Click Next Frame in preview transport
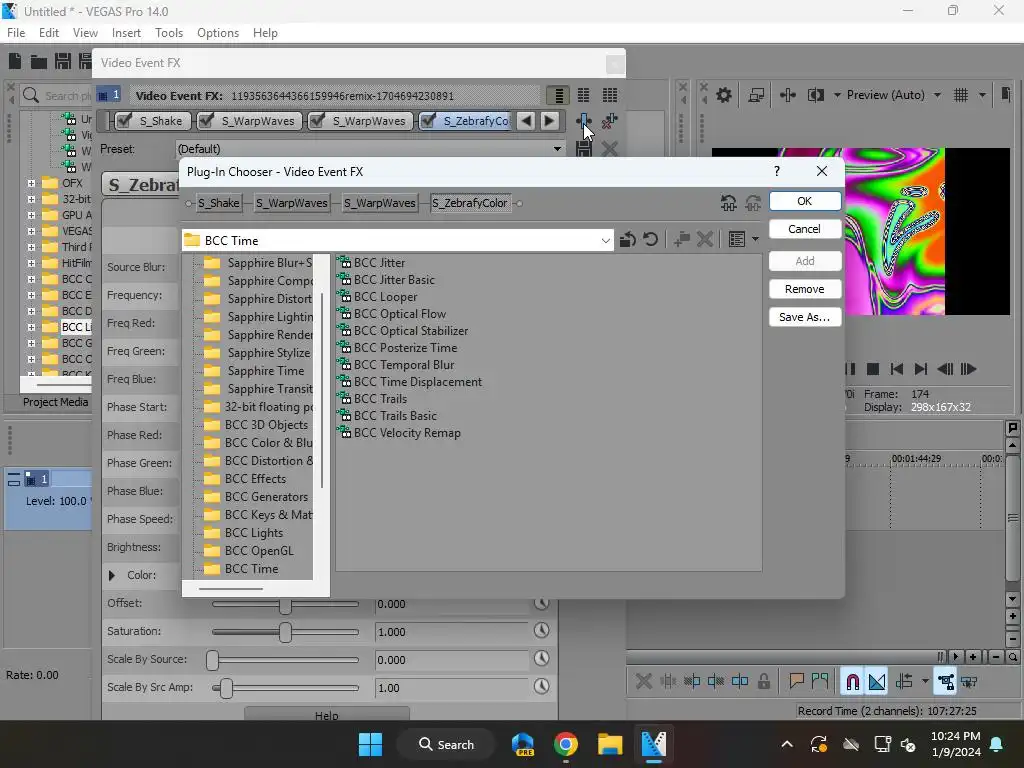This screenshot has height=768, width=1024. (x=968, y=369)
